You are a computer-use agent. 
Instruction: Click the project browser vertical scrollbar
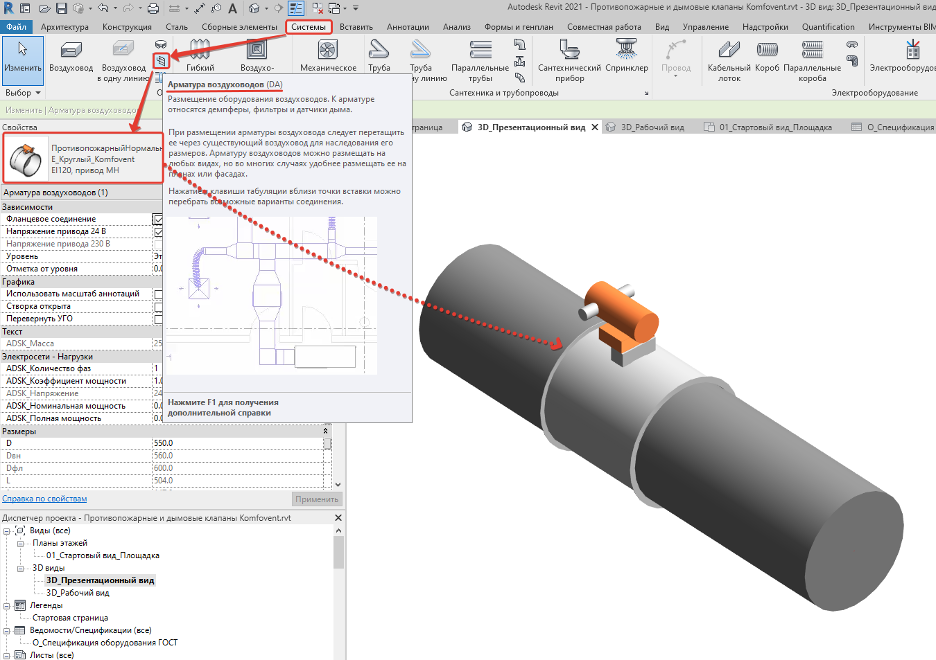click(x=338, y=553)
